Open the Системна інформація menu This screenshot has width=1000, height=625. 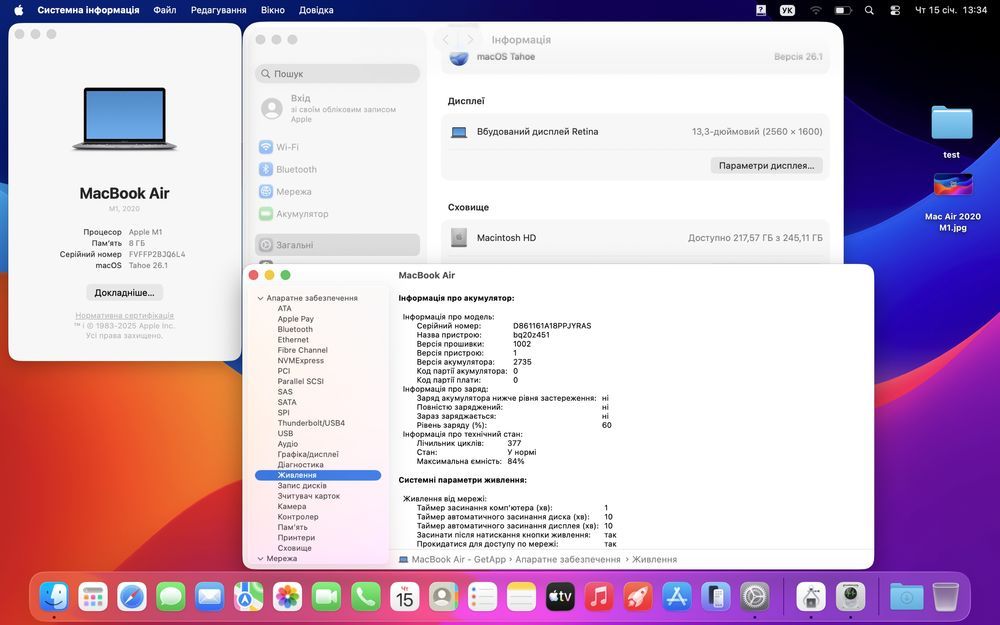tap(88, 10)
